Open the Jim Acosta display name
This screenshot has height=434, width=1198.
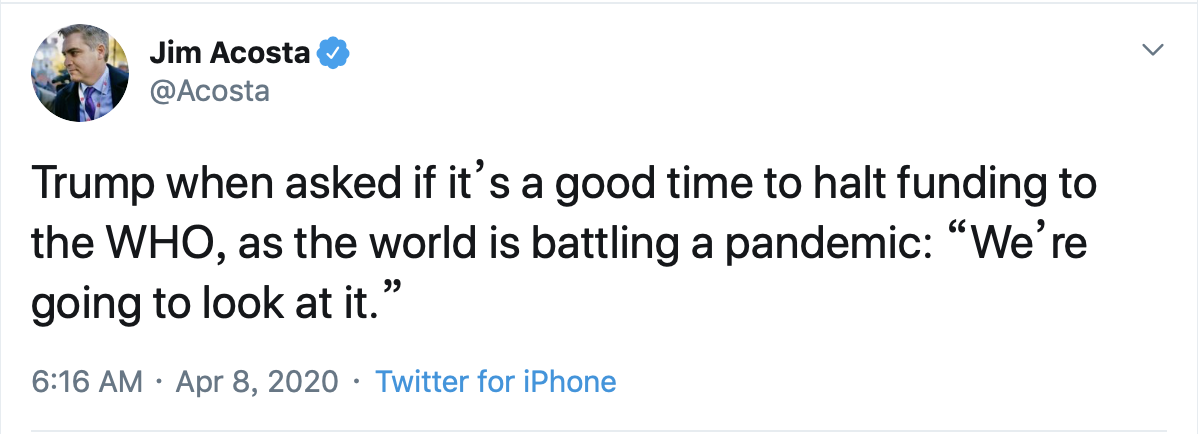pyautogui.click(x=228, y=53)
